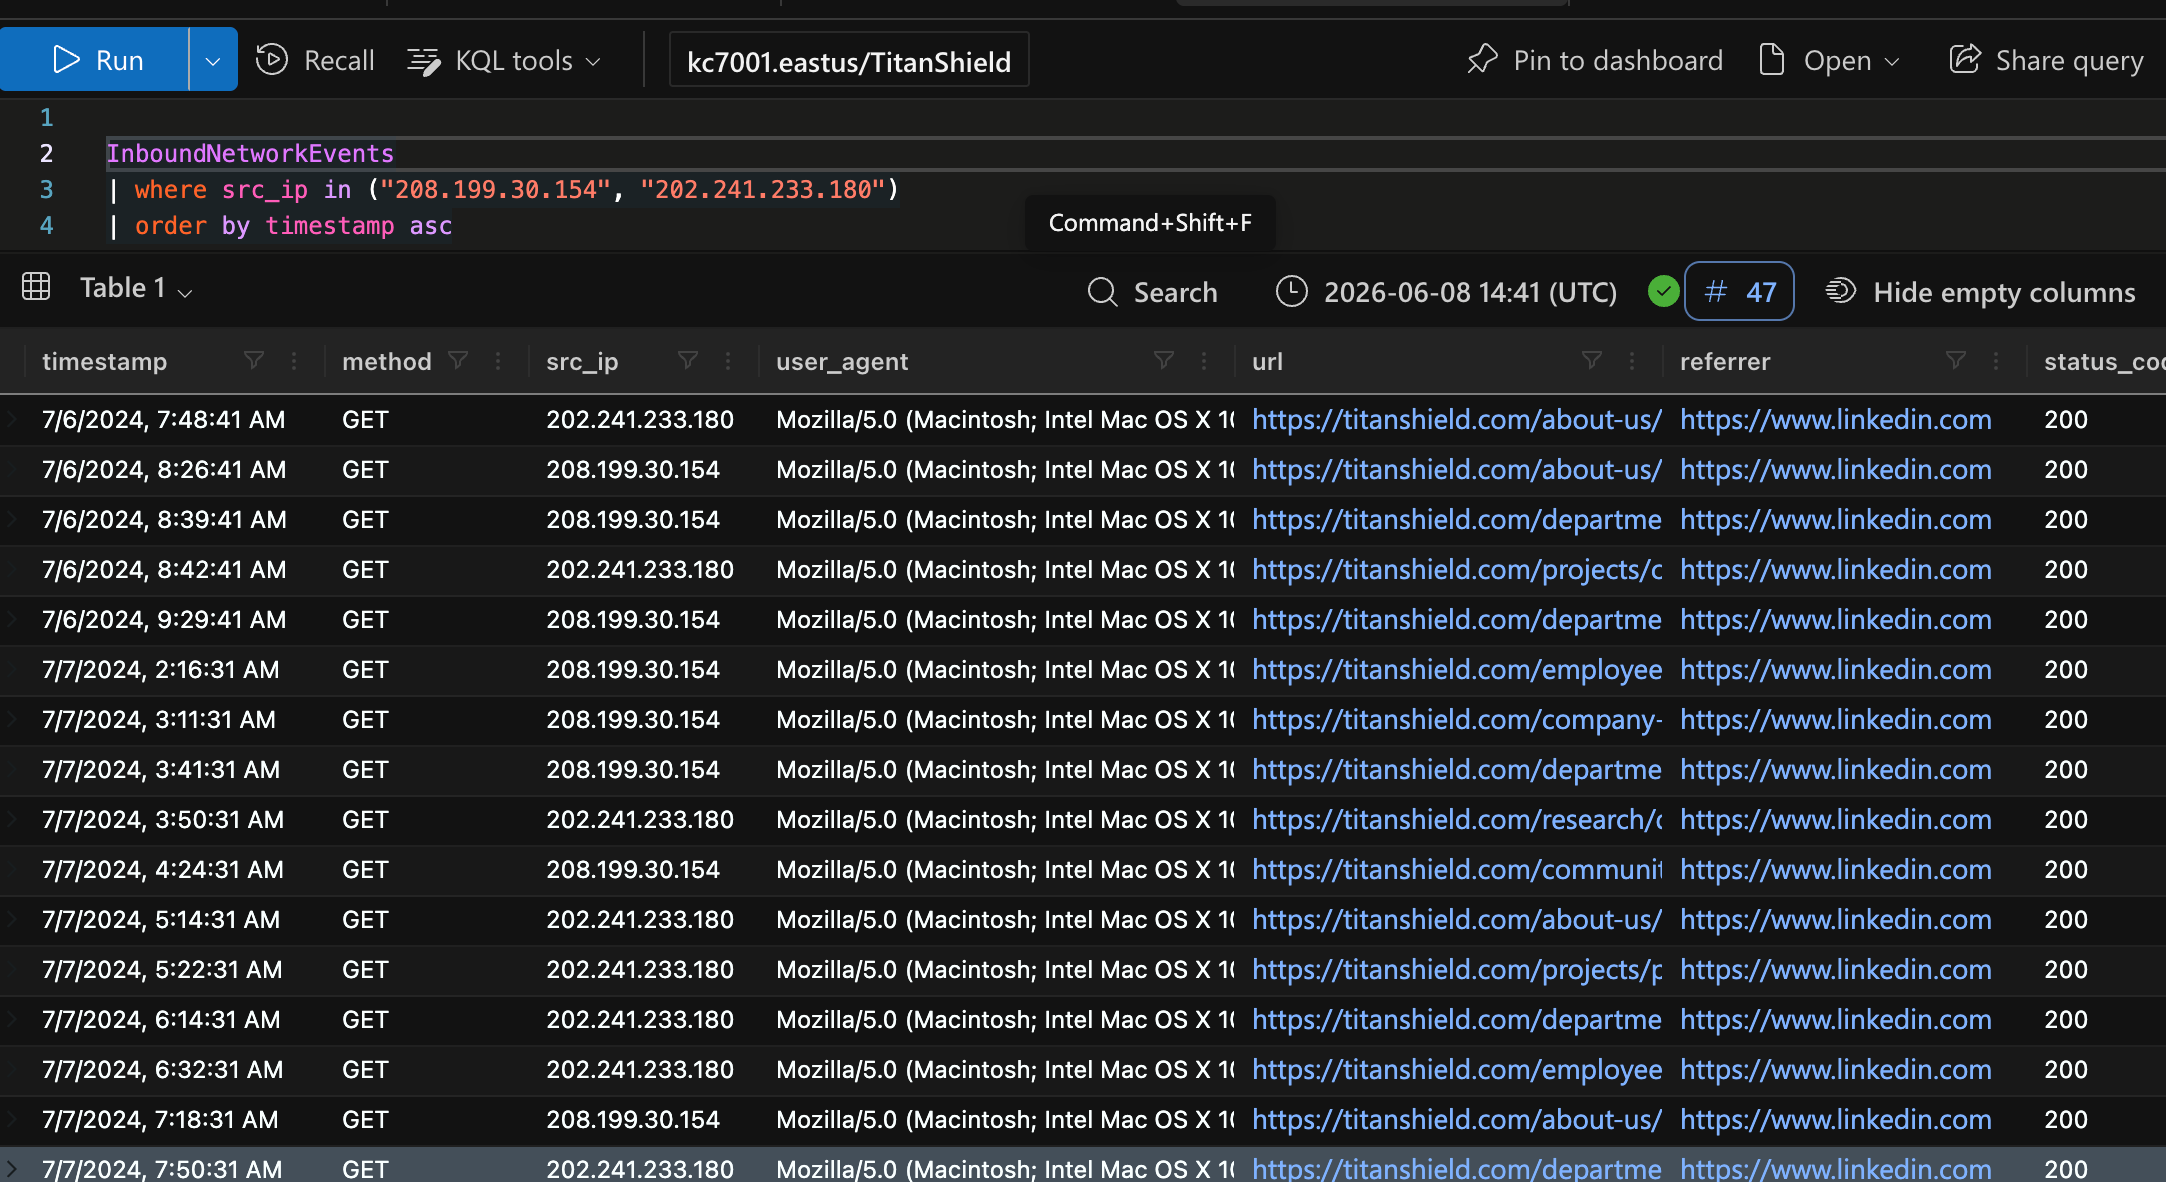Screen dimensions: 2166x1182
Task: Open user_agent column options menu
Action: point(1204,361)
